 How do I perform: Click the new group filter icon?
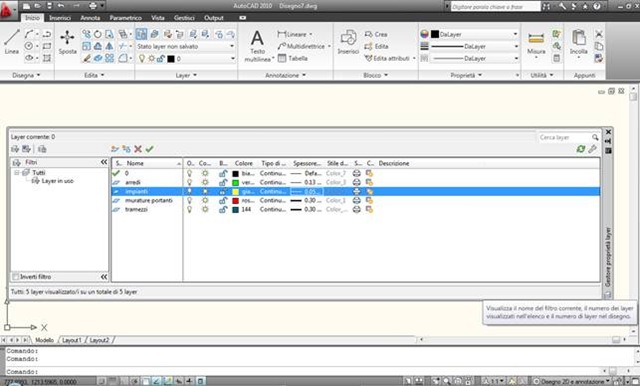pyautogui.click(x=27, y=149)
